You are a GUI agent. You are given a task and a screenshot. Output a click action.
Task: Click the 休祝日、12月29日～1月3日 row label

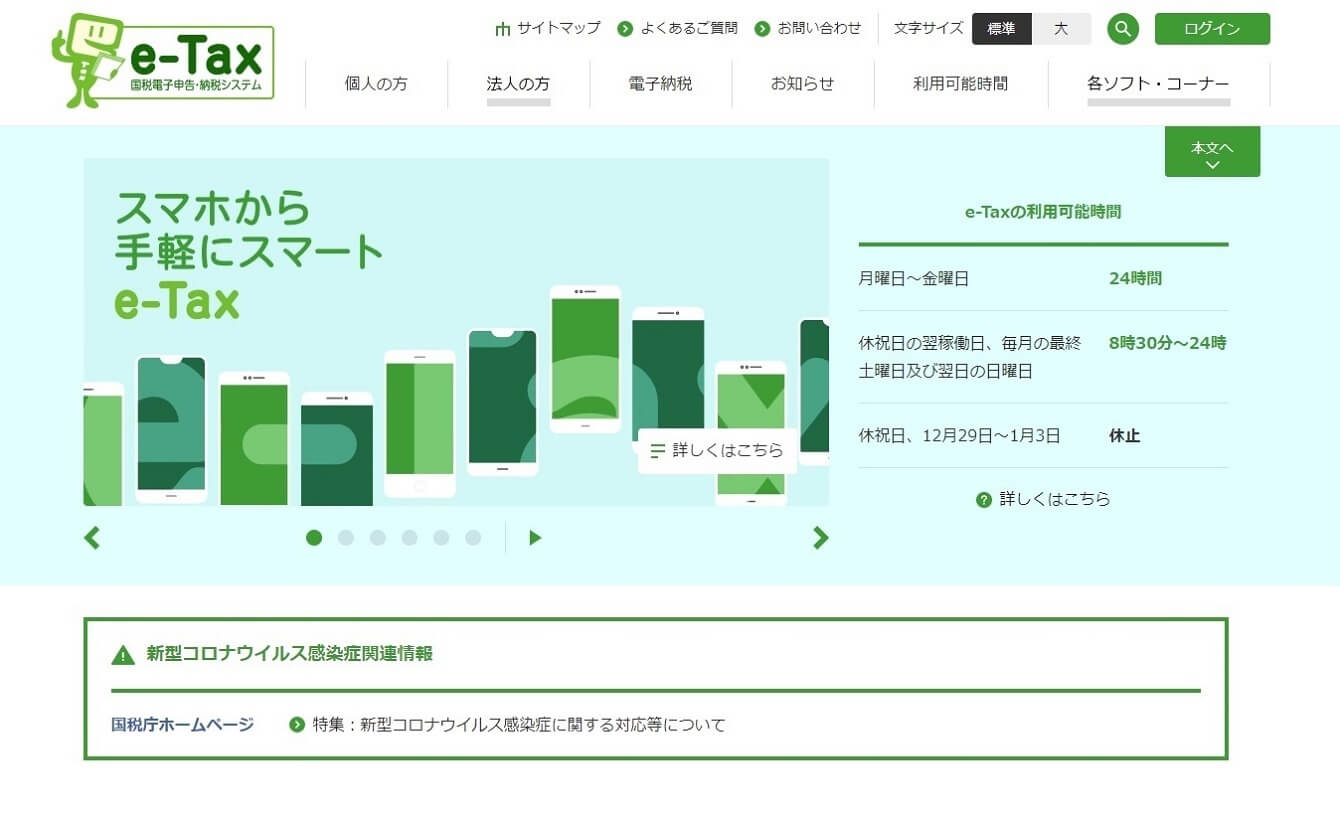coord(960,436)
